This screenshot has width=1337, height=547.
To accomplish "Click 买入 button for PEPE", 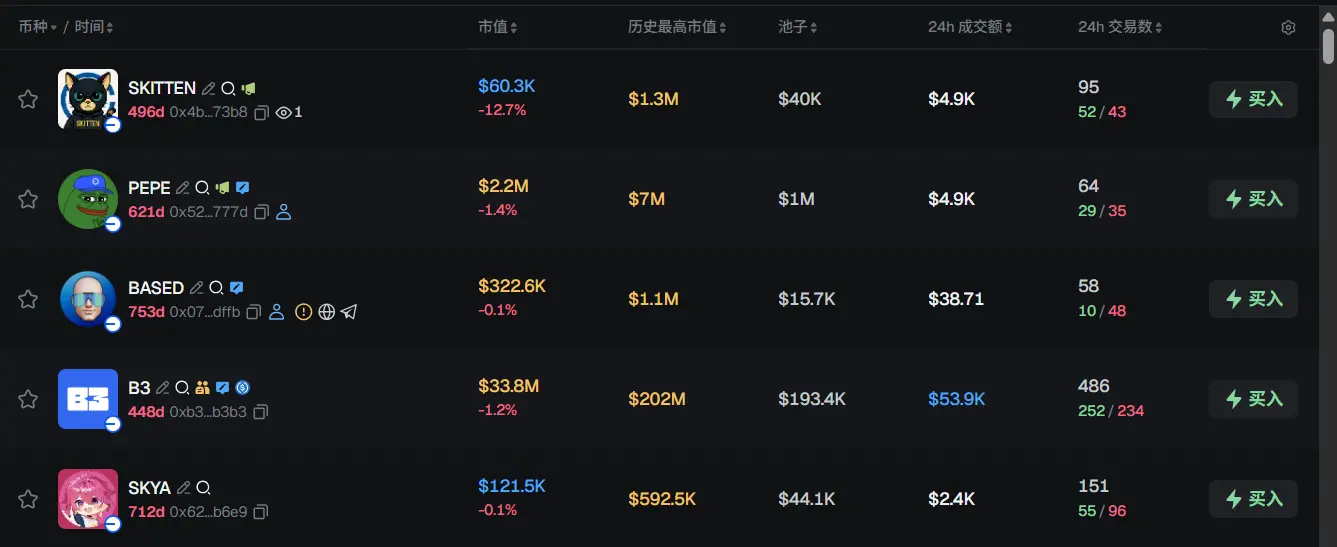I will pos(1253,199).
